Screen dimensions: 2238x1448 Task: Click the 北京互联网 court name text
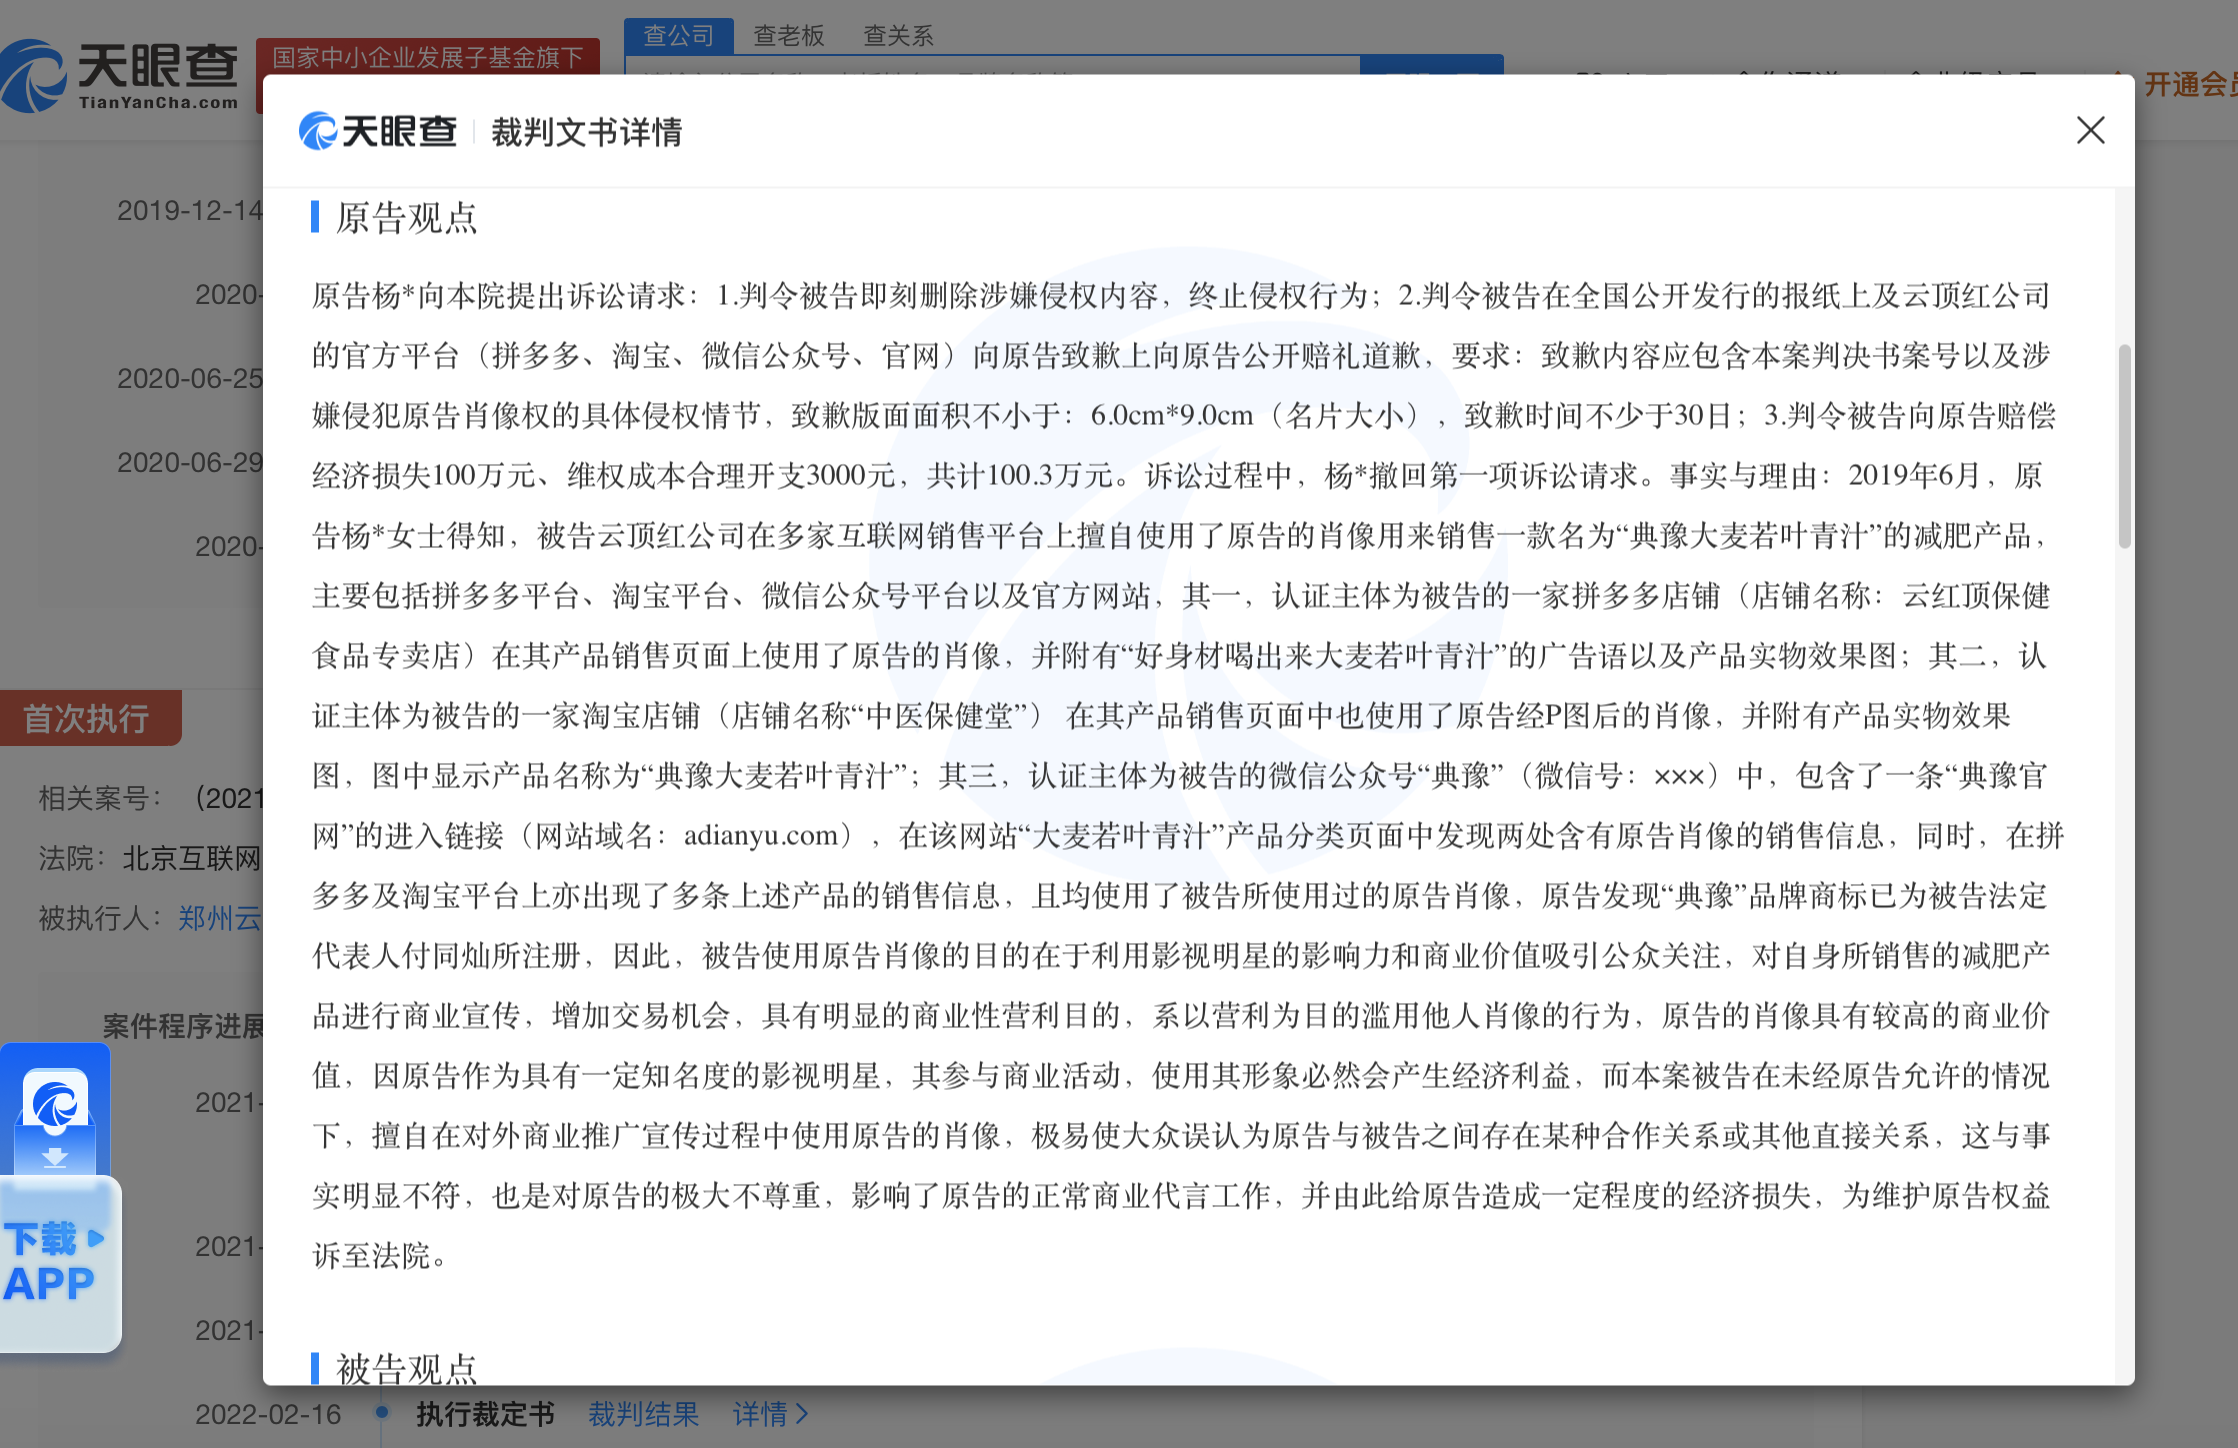(192, 858)
